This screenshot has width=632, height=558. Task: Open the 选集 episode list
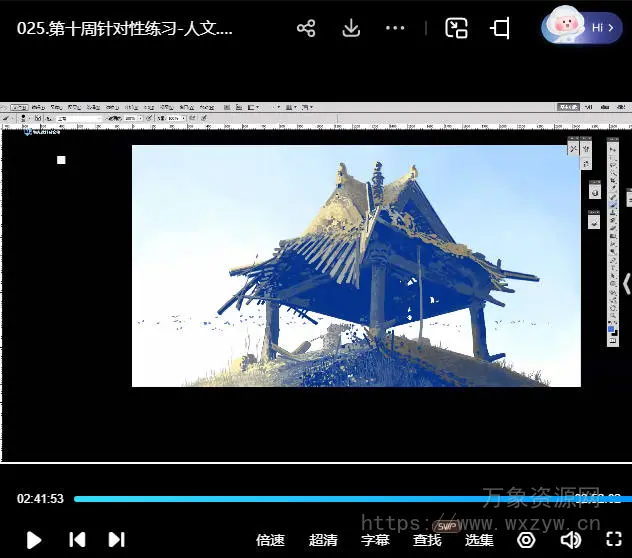point(479,540)
